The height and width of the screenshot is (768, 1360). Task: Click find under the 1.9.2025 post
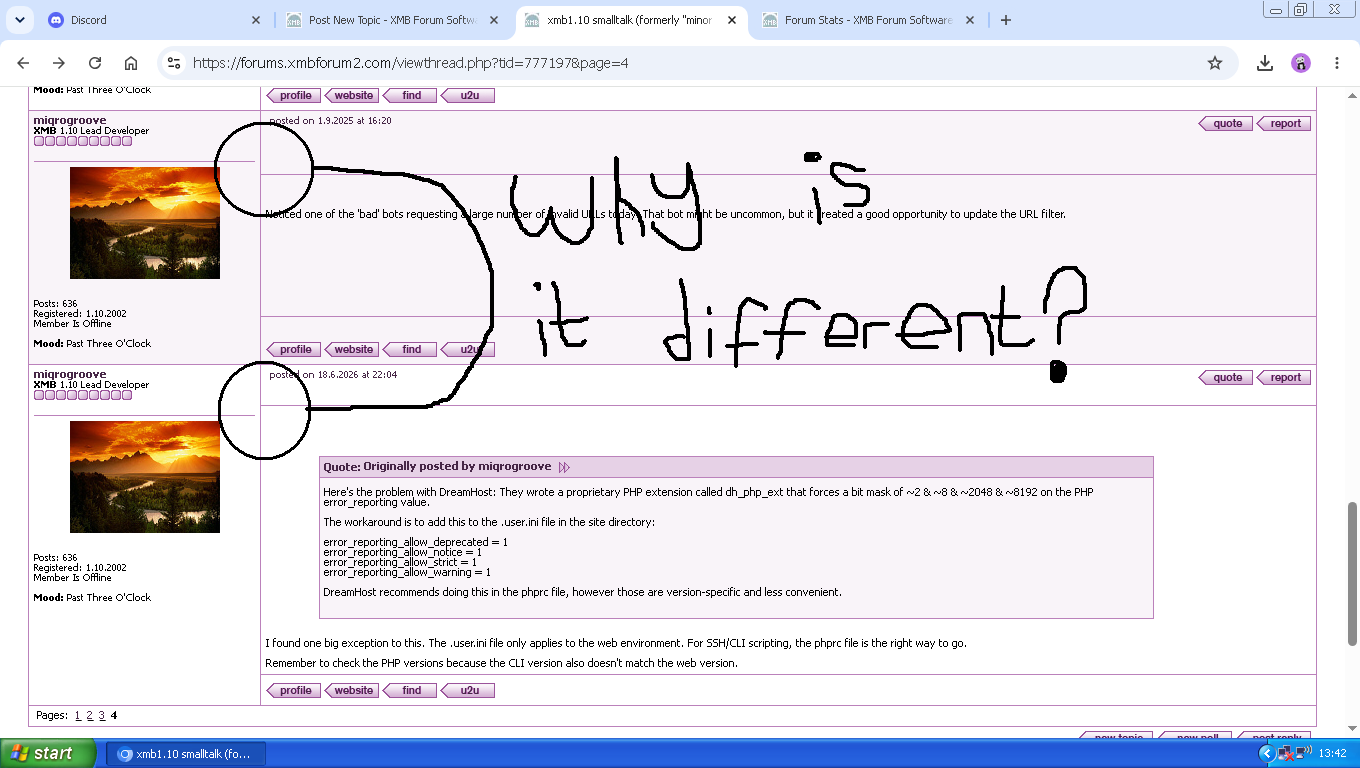tap(410, 350)
